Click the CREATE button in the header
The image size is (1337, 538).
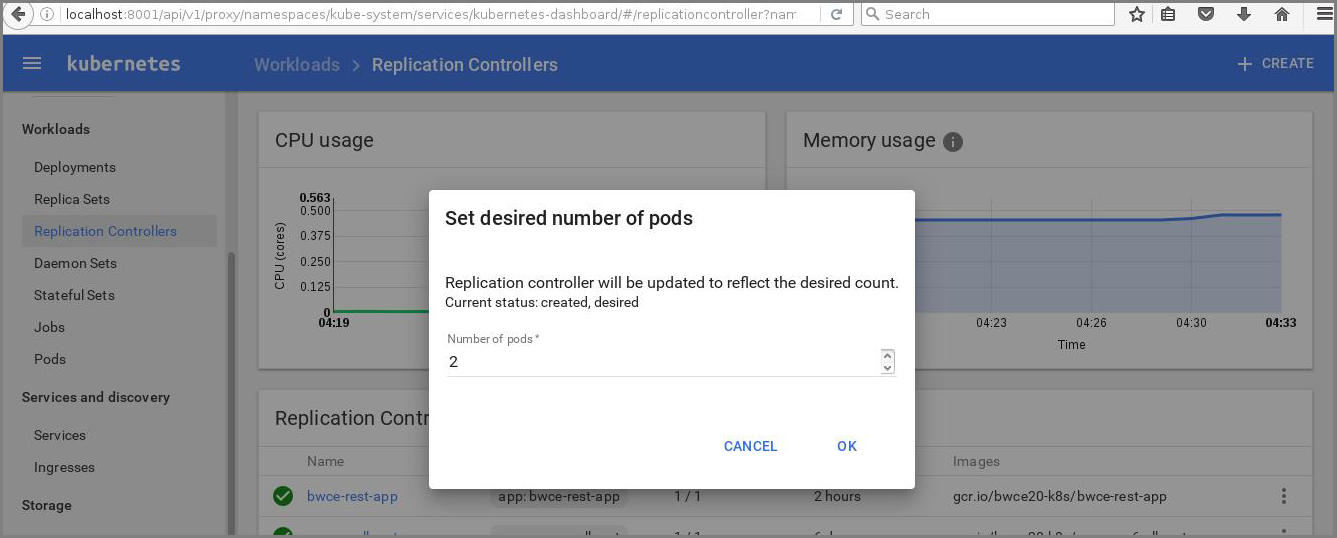click(1275, 64)
